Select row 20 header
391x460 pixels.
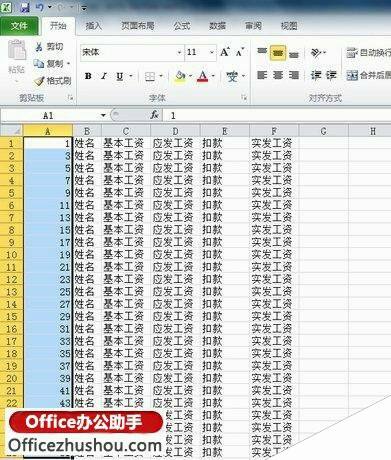11,379
